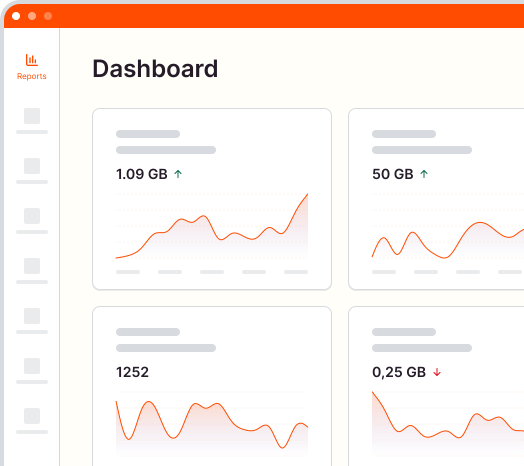Select the 0,25 GB value
Viewport: 524px width, 466px height.
point(399,372)
